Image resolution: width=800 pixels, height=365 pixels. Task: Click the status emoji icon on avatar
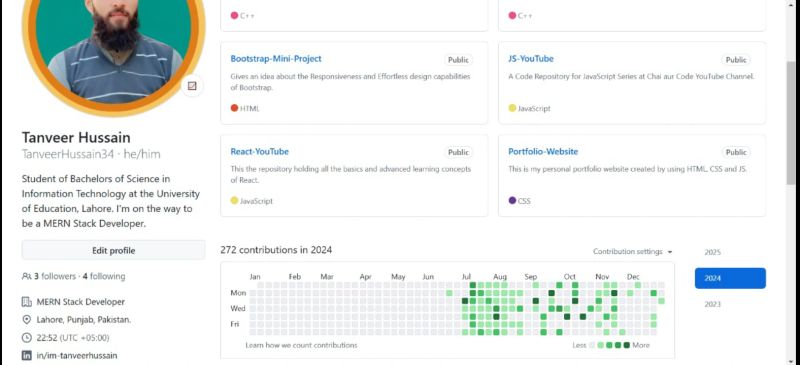point(192,86)
